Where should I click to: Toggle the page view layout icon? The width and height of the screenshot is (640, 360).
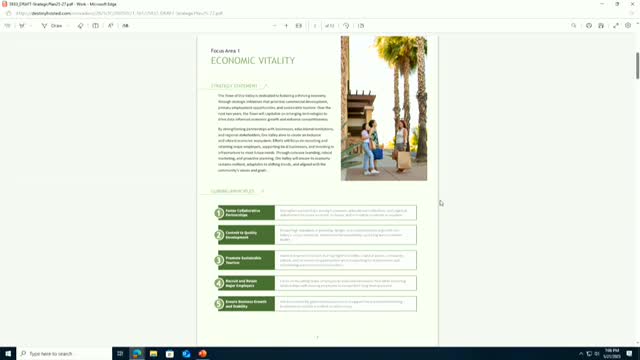click(96, 26)
